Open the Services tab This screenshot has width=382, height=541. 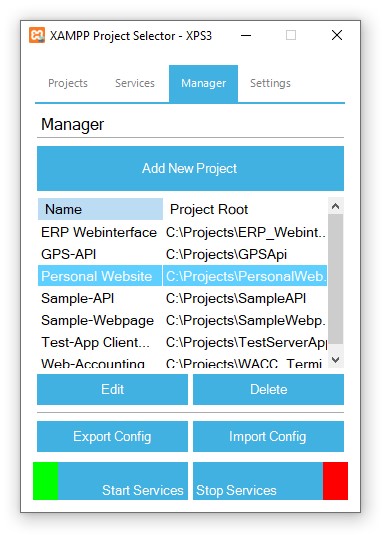(135, 83)
